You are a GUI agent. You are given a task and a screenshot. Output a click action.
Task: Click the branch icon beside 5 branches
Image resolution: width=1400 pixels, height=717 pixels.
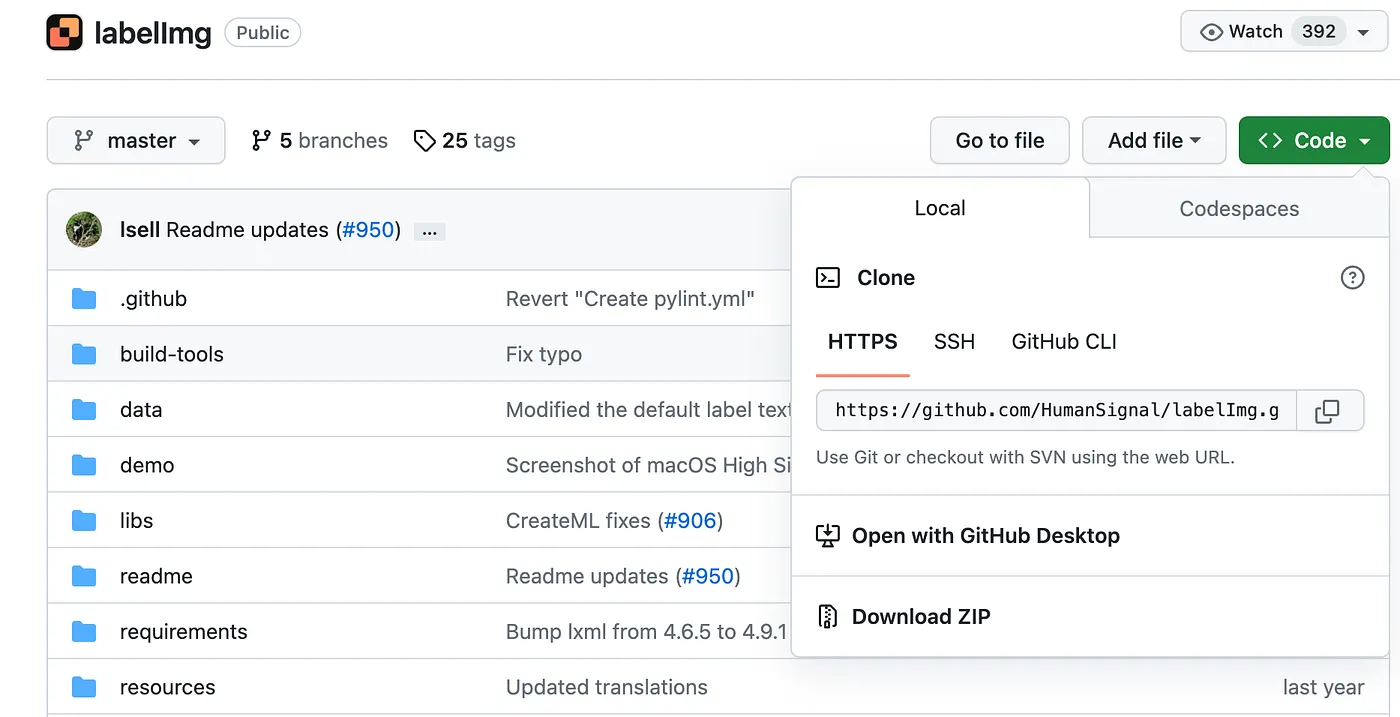[x=261, y=141]
